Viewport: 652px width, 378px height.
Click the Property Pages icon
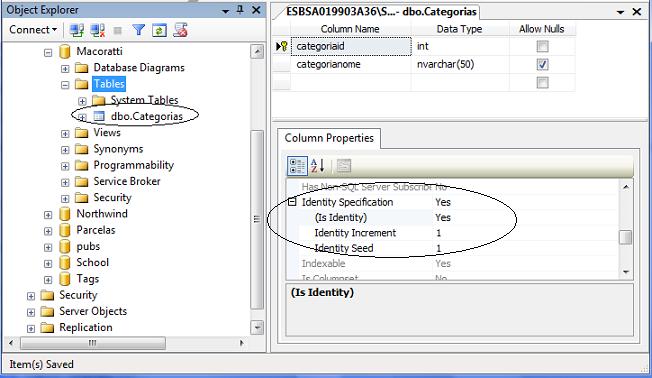pyautogui.click(x=343, y=166)
